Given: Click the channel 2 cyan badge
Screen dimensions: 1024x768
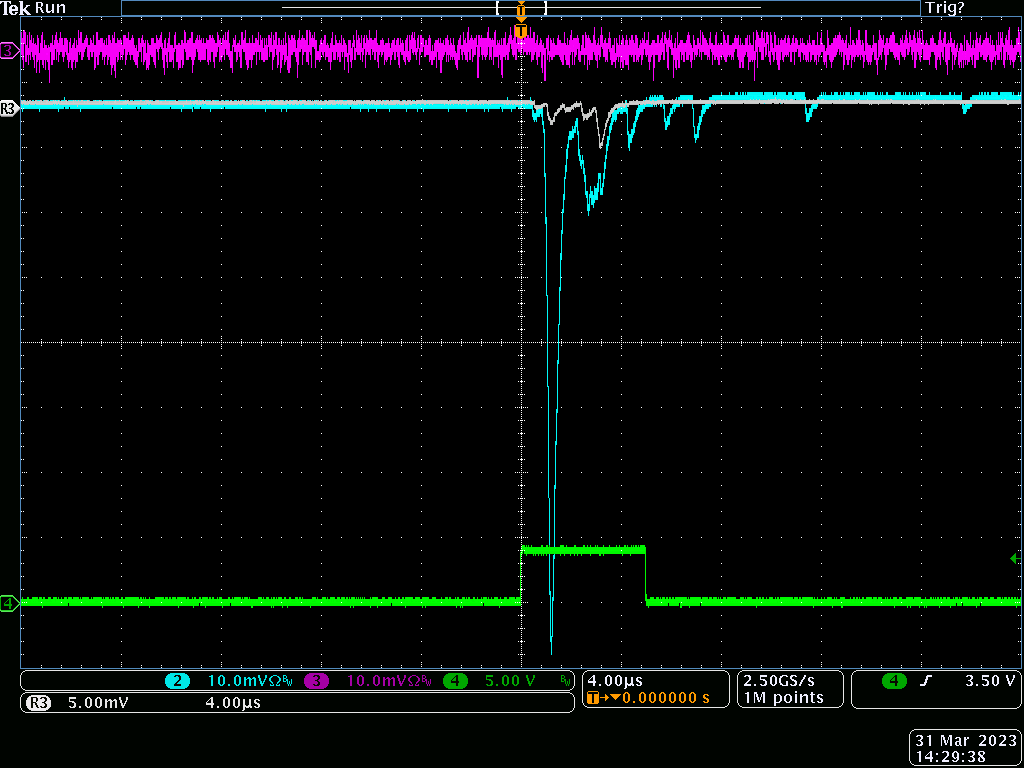Looking at the screenshot, I should [x=178, y=681].
